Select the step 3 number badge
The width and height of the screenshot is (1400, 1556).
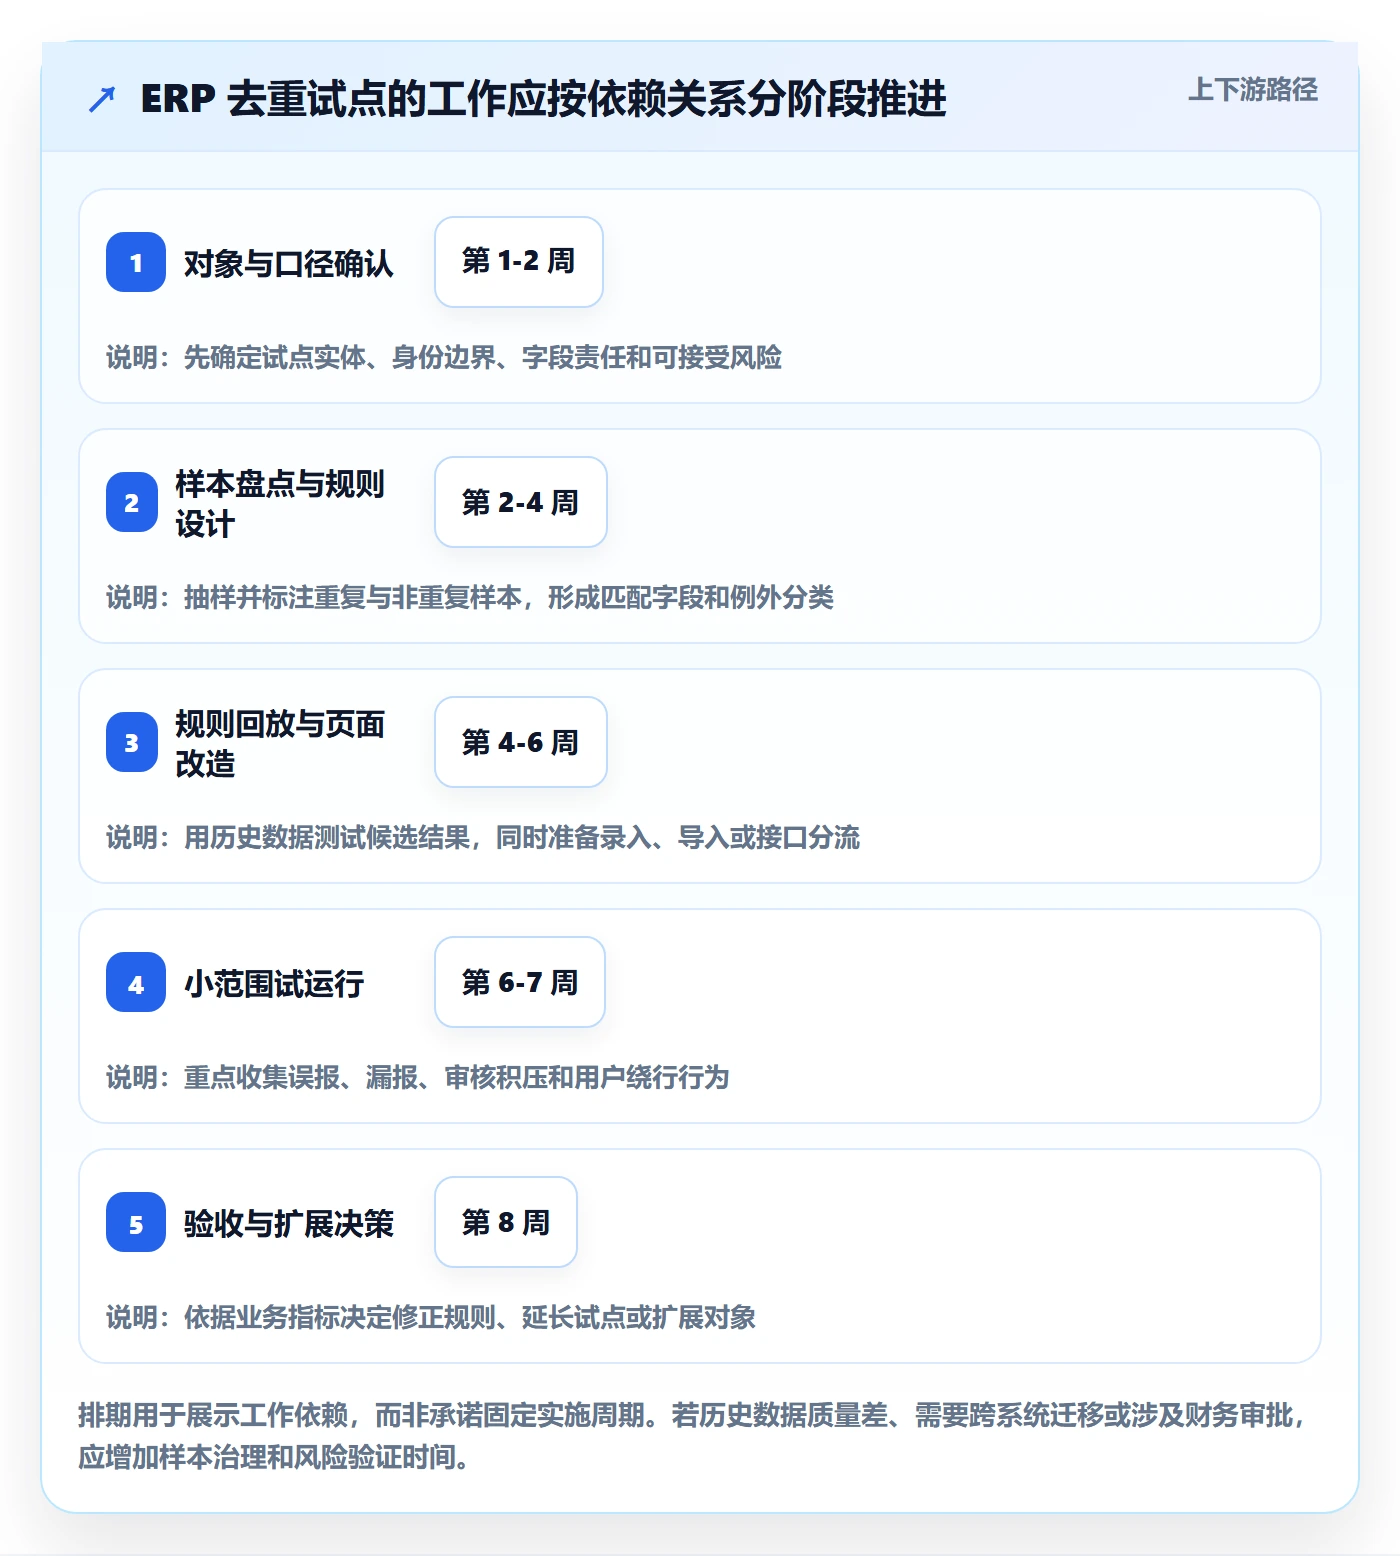pyautogui.click(x=132, y=742)
